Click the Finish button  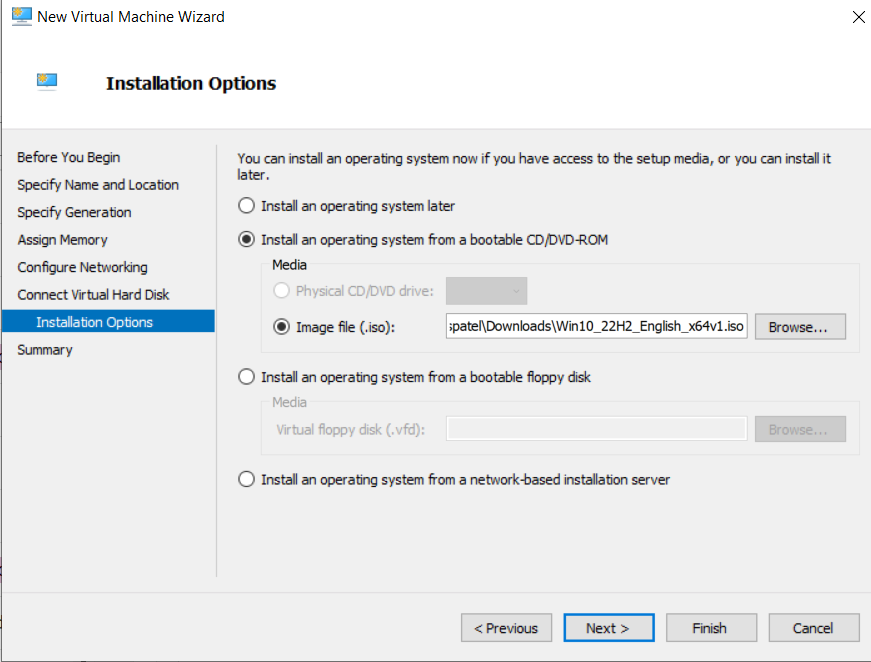[x=709, y=628]
